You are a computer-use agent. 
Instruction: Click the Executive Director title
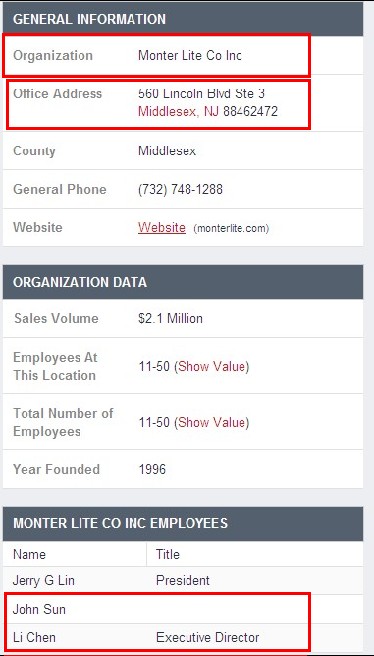pyautogui.click(x=207, y=638)
